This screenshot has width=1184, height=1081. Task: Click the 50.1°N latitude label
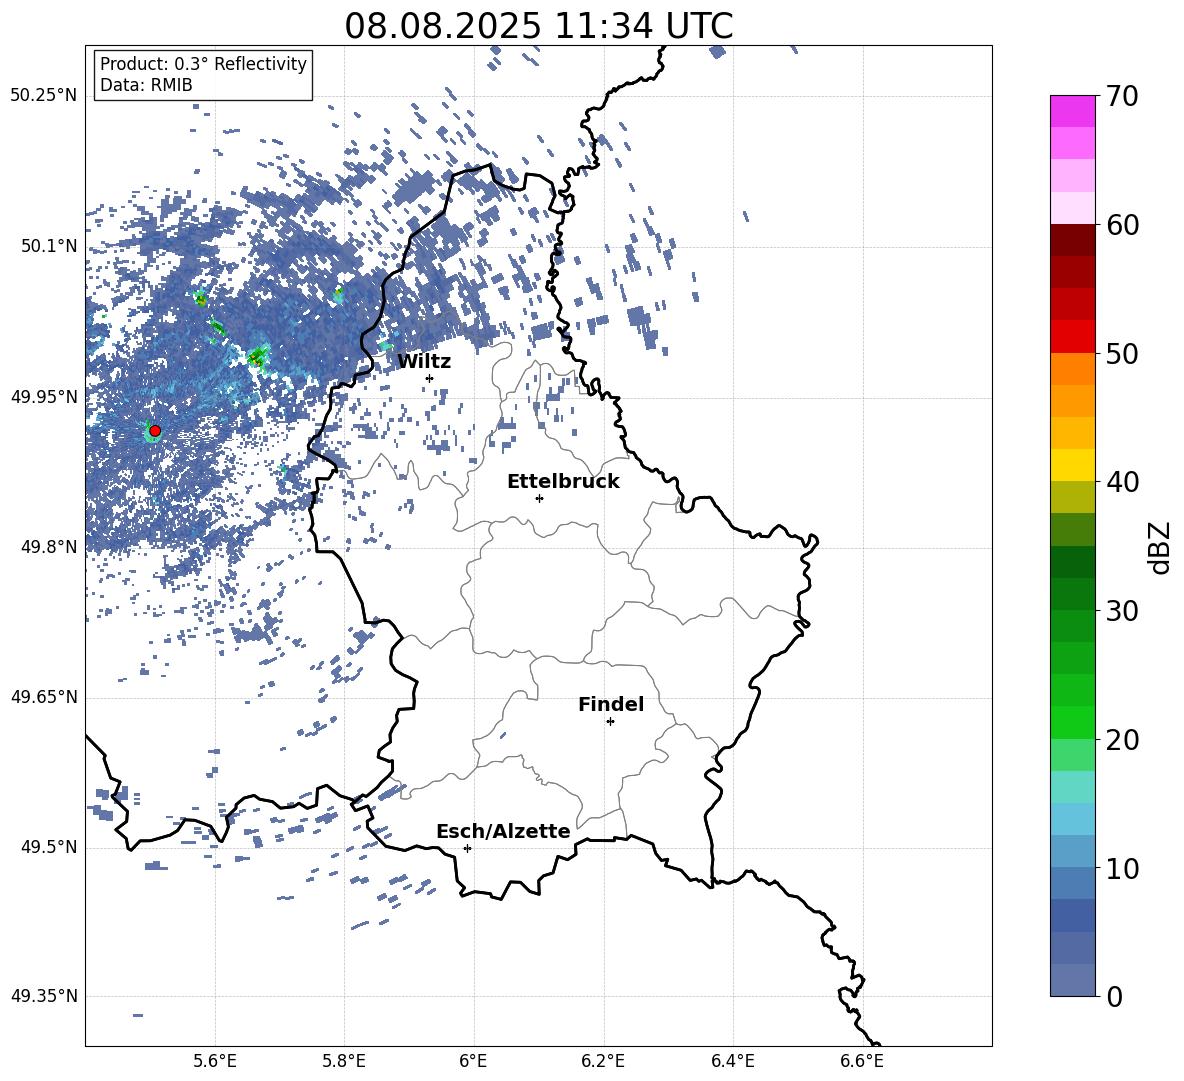pyautogui.click(x=49, y=246)
